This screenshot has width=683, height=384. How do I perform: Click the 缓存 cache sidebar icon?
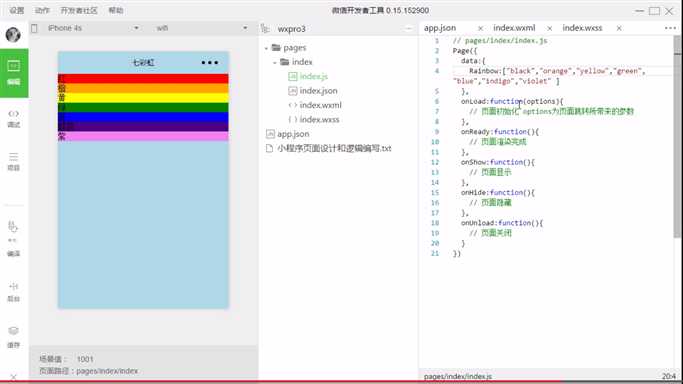pos(14,337)
